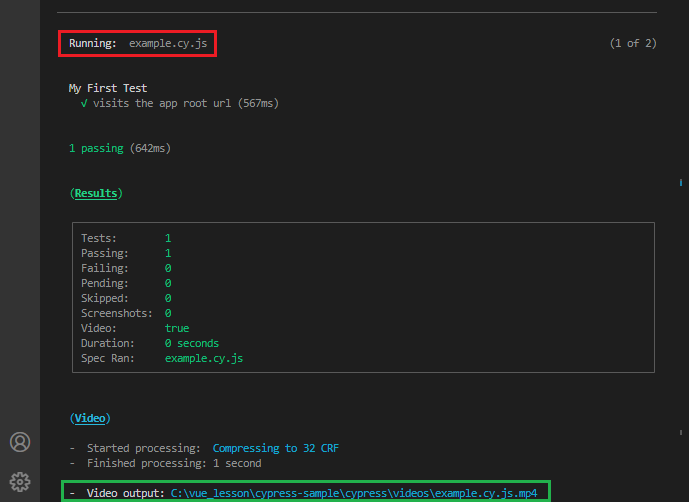The image size is (689, 502).
Task: Click the Spec Ran value 'example.cy.js'
Action: click(204, 358)
